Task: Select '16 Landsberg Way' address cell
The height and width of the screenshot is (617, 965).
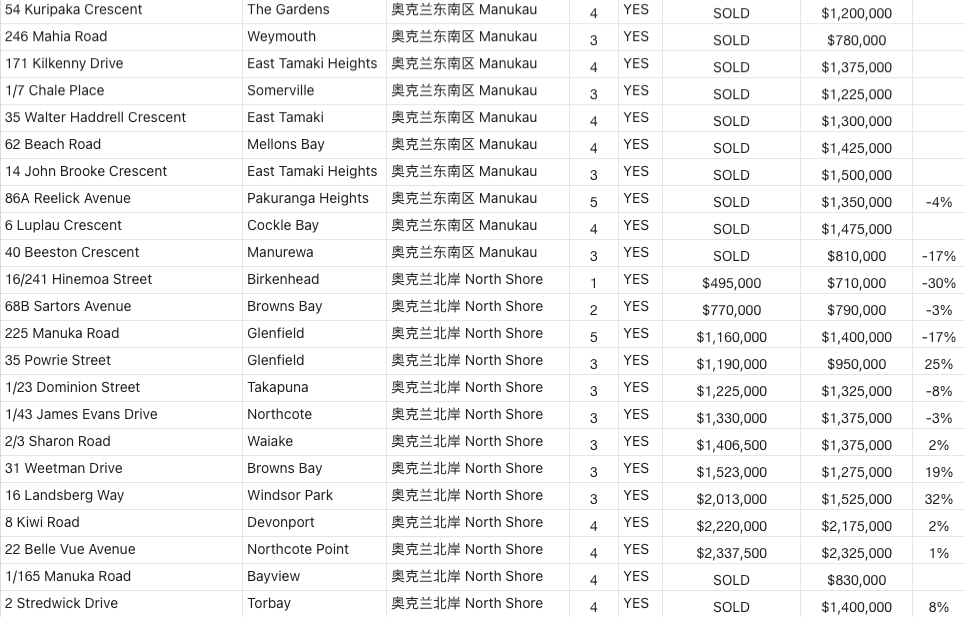Action: tap(121, 497)
